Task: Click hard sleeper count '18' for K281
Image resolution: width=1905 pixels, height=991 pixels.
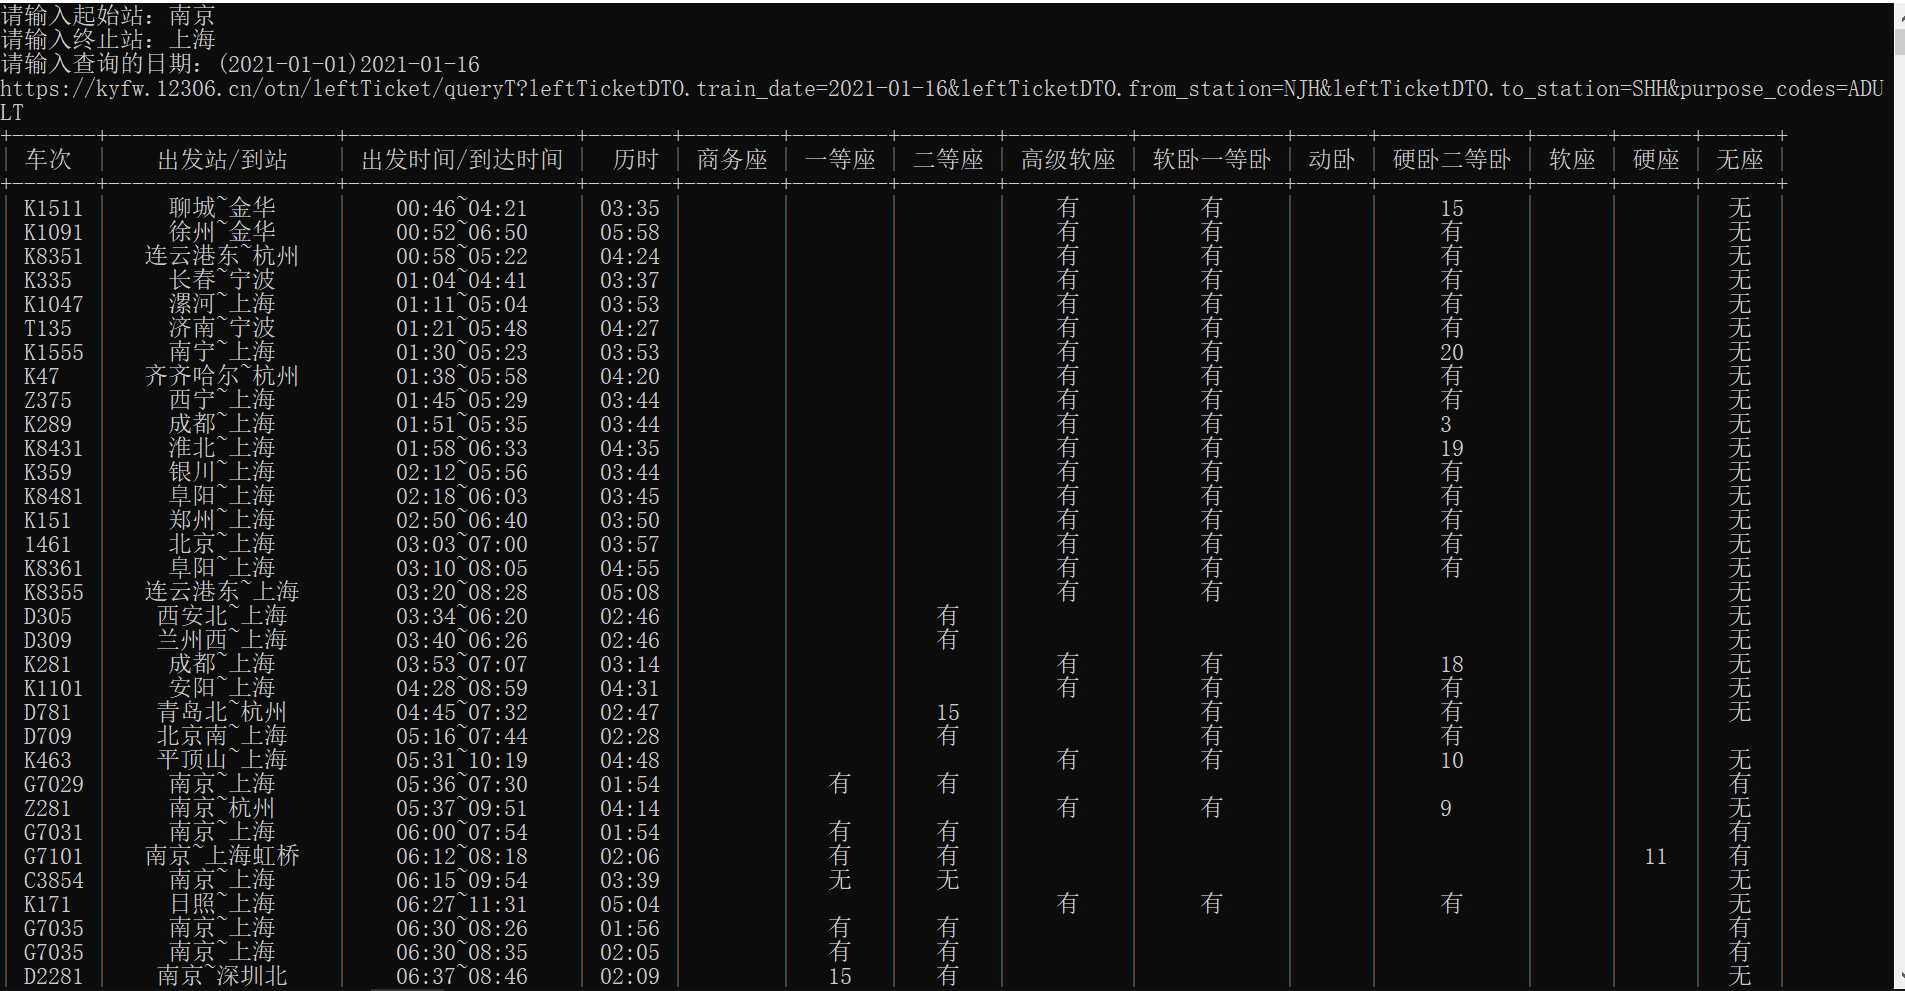Action: [x=1452, y=664]
